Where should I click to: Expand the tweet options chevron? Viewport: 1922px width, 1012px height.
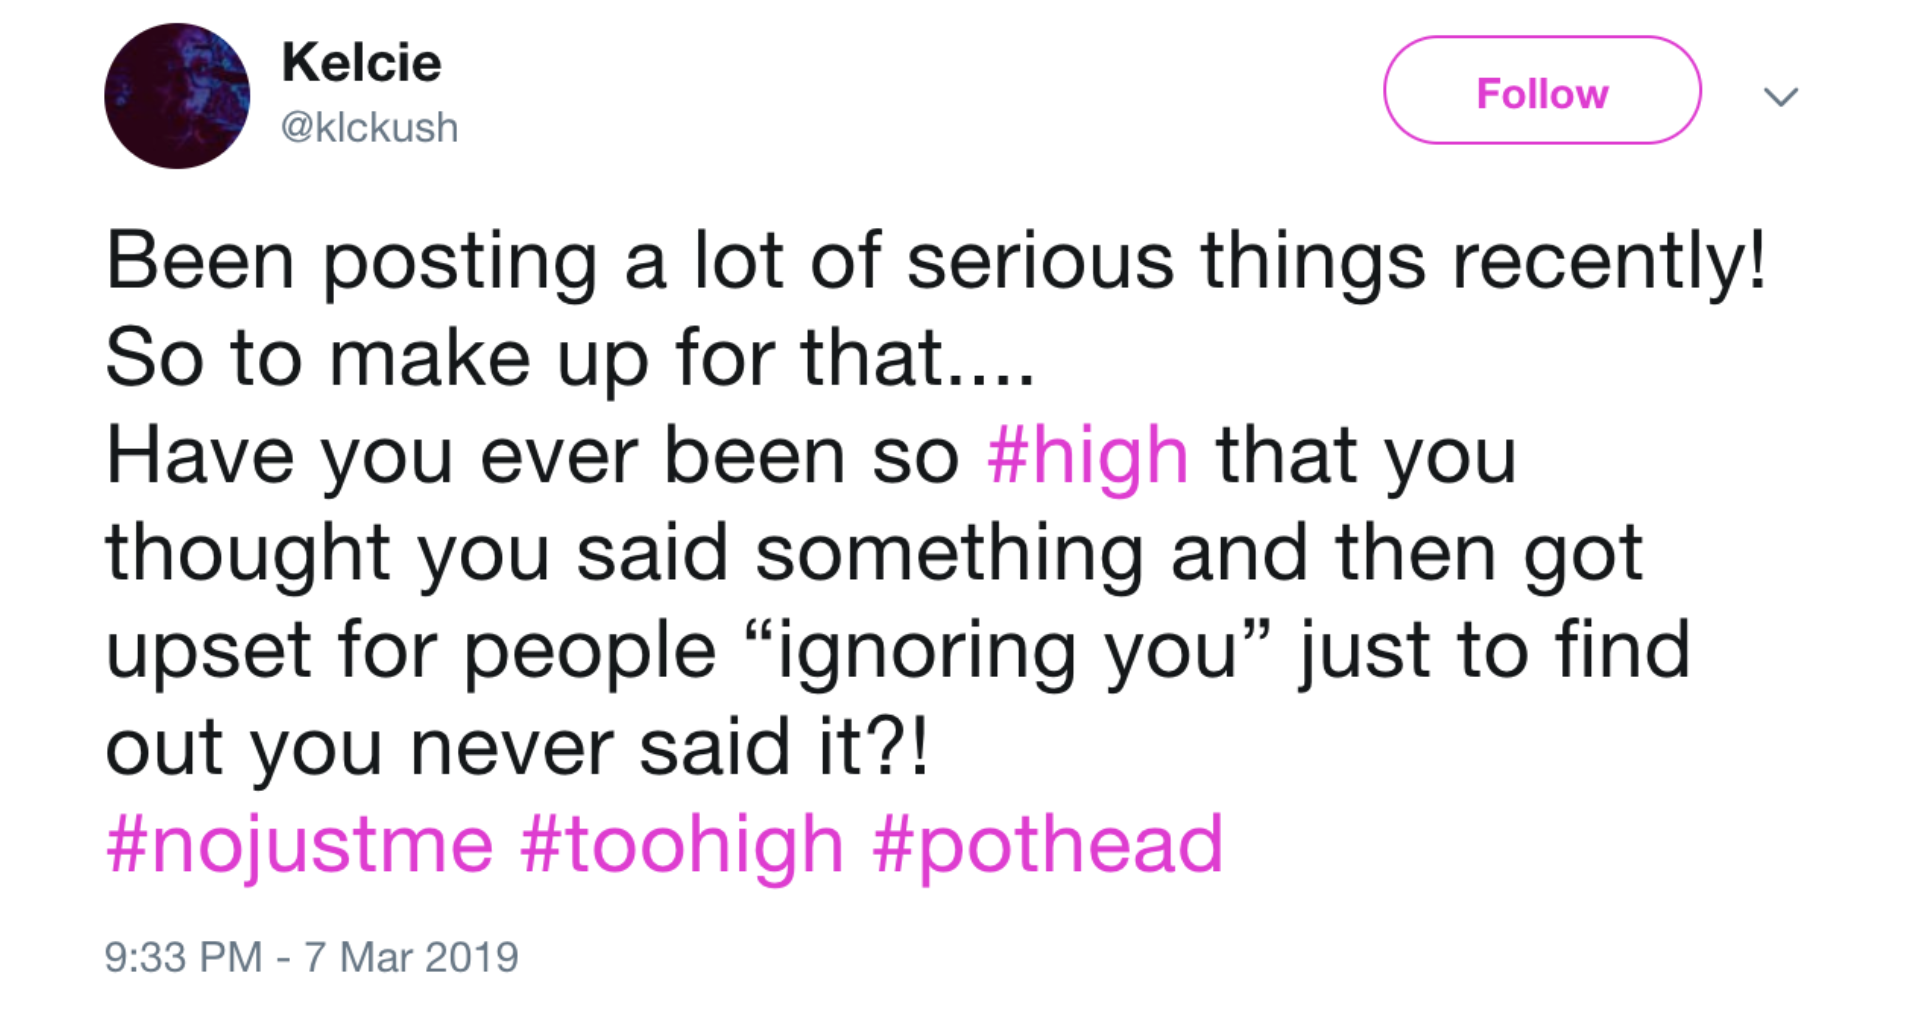tap(1781, 96)
